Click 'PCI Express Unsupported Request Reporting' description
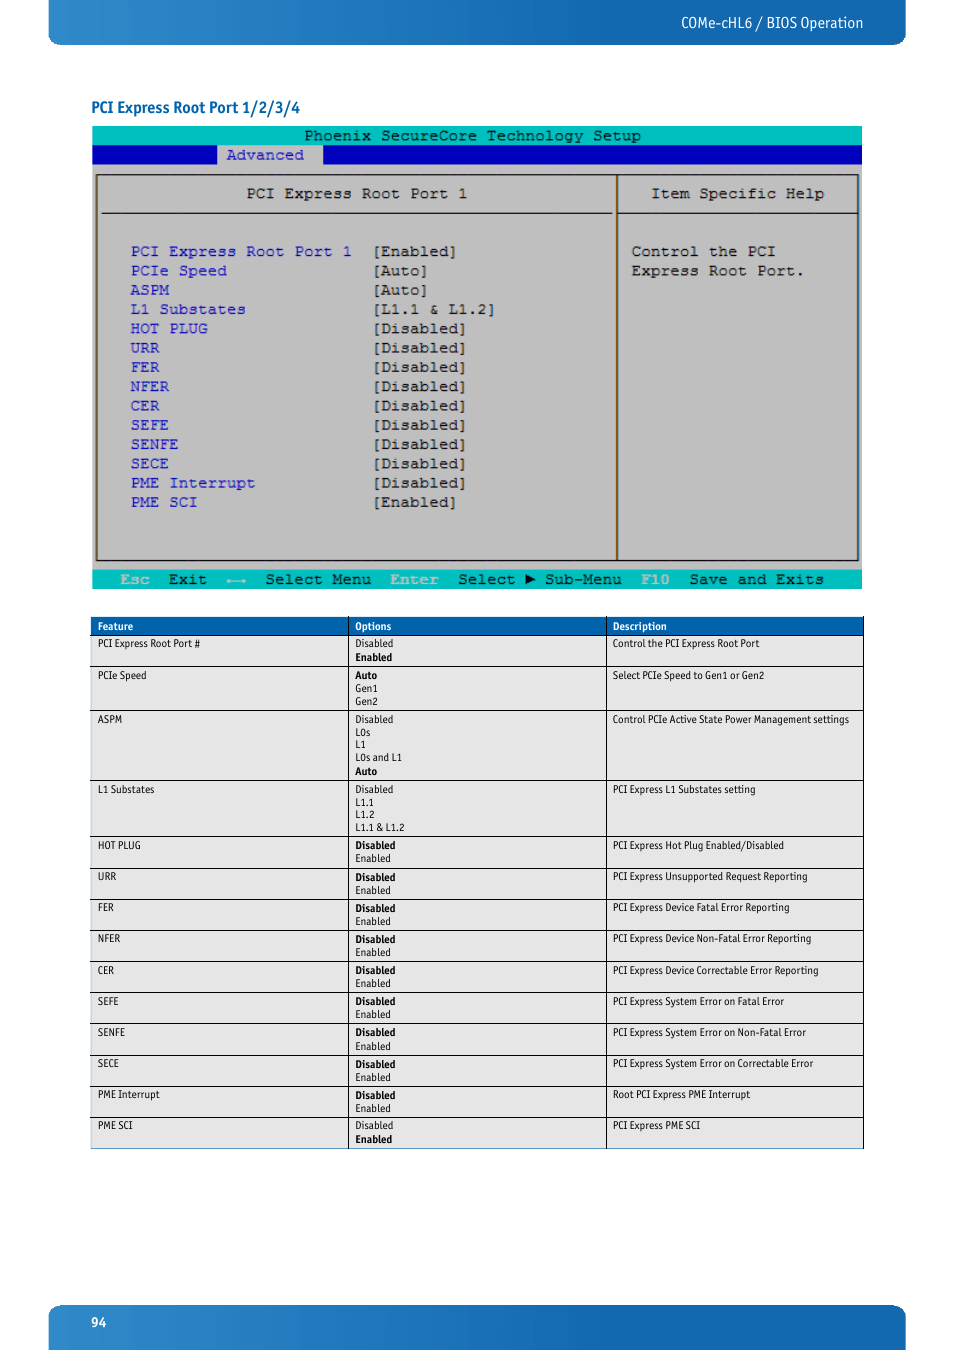This screenshot has height=1351, width=954. click(710, 877)
